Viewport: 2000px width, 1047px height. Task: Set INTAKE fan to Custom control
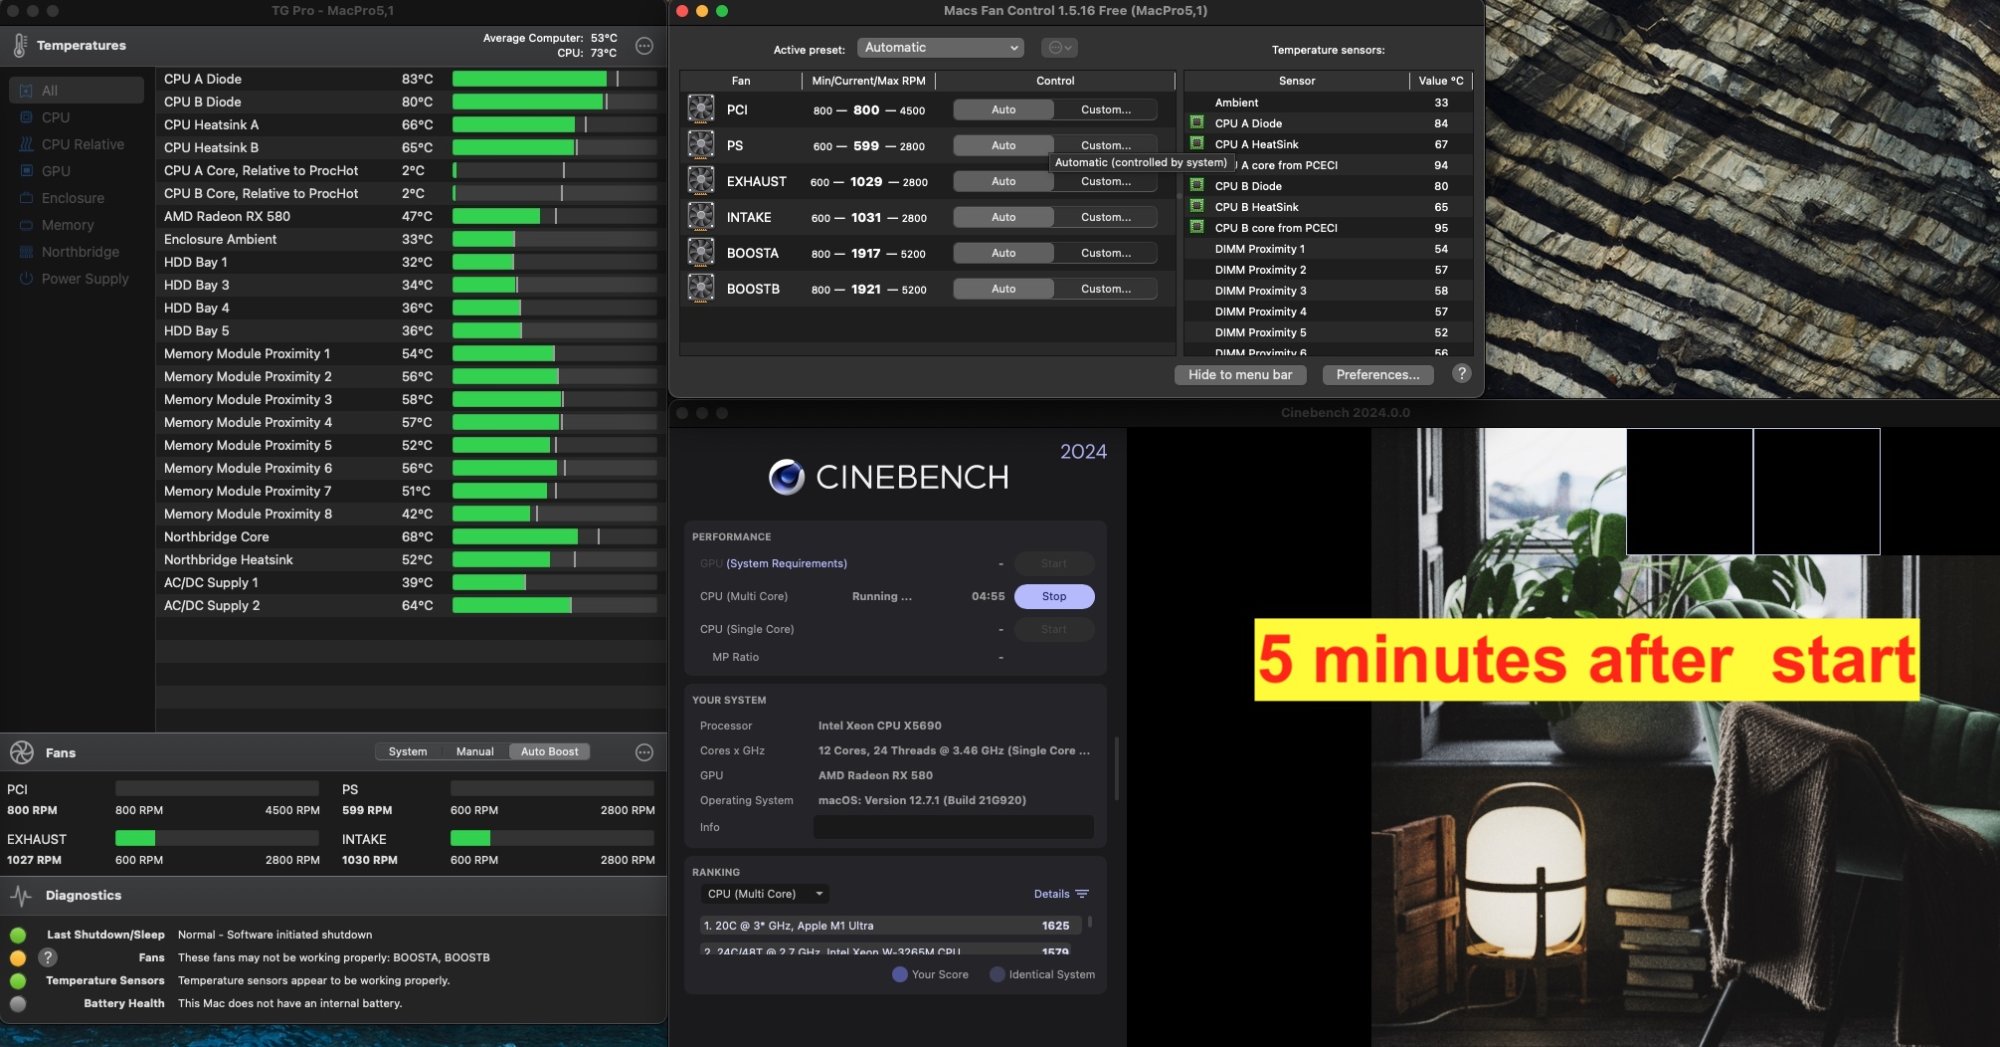(x=1106, y=218)
